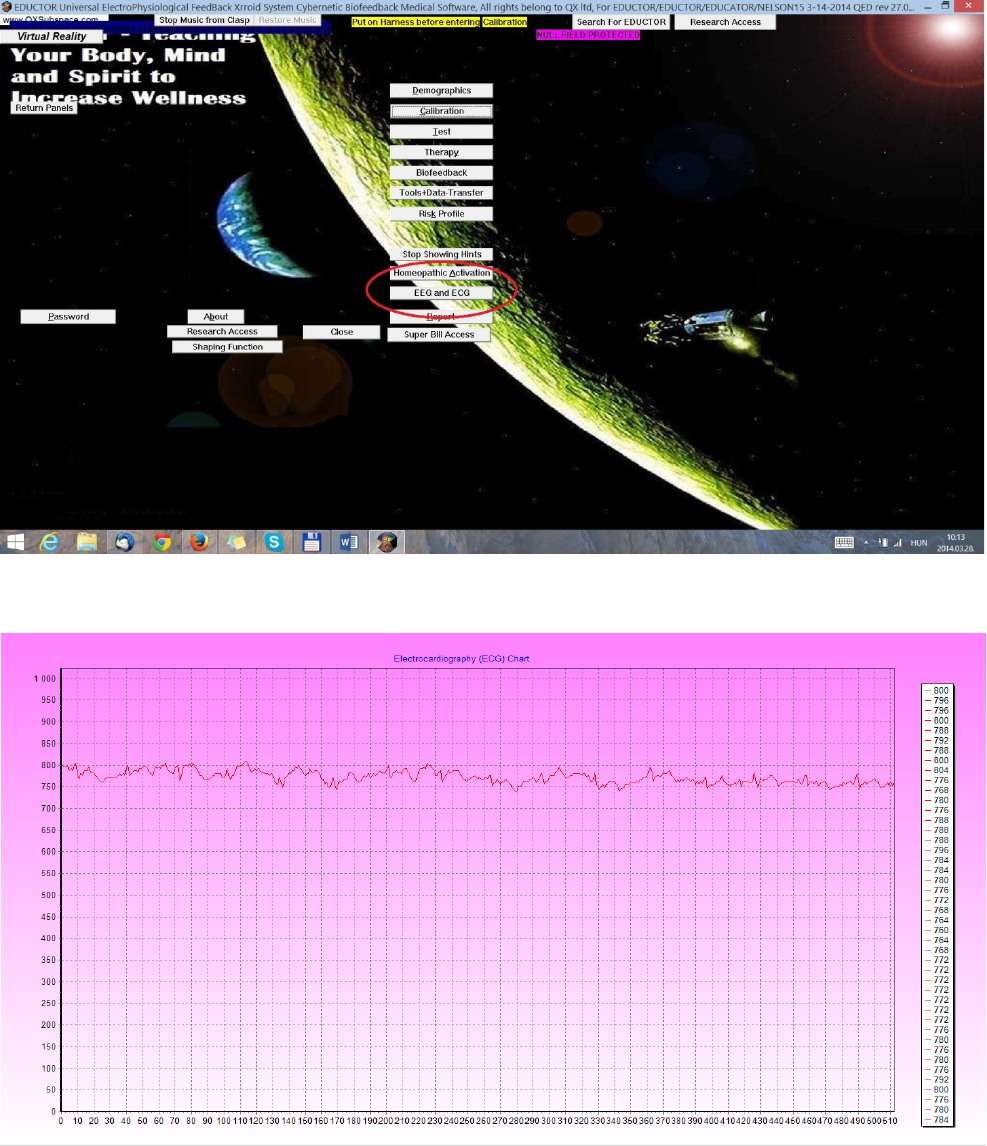Click the EDUCTOR title bar app icon
The height and width of the screenshot is (1146, 987).
[x=7, y=7]
